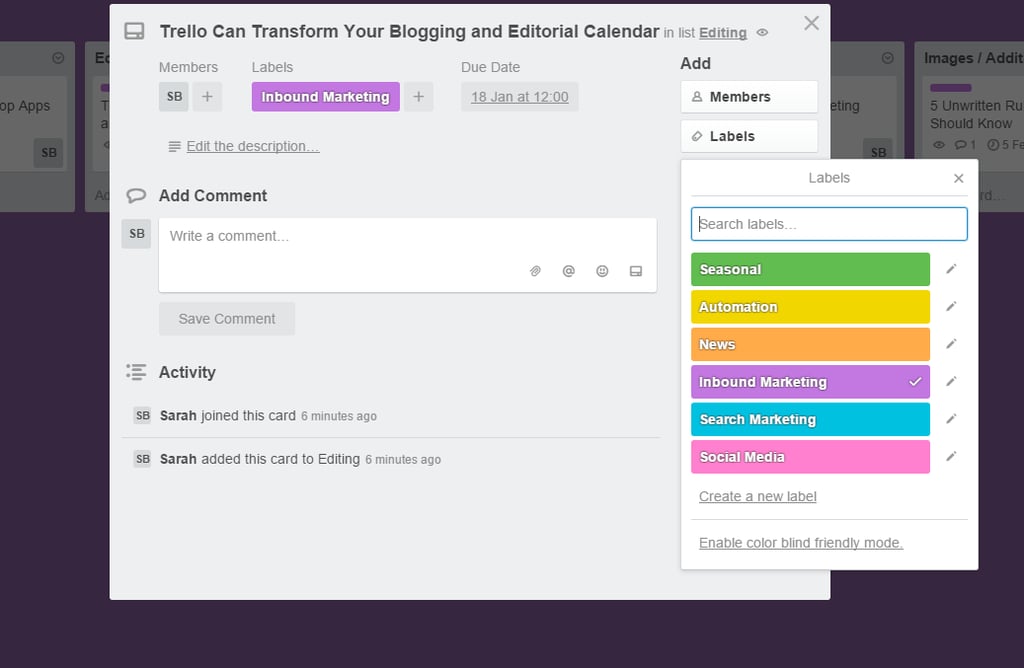Uncheck the Inbound Marketing purple label
Image resolution: width=1024 pixels, height=668 pixels.
click(x=810, y=382)
